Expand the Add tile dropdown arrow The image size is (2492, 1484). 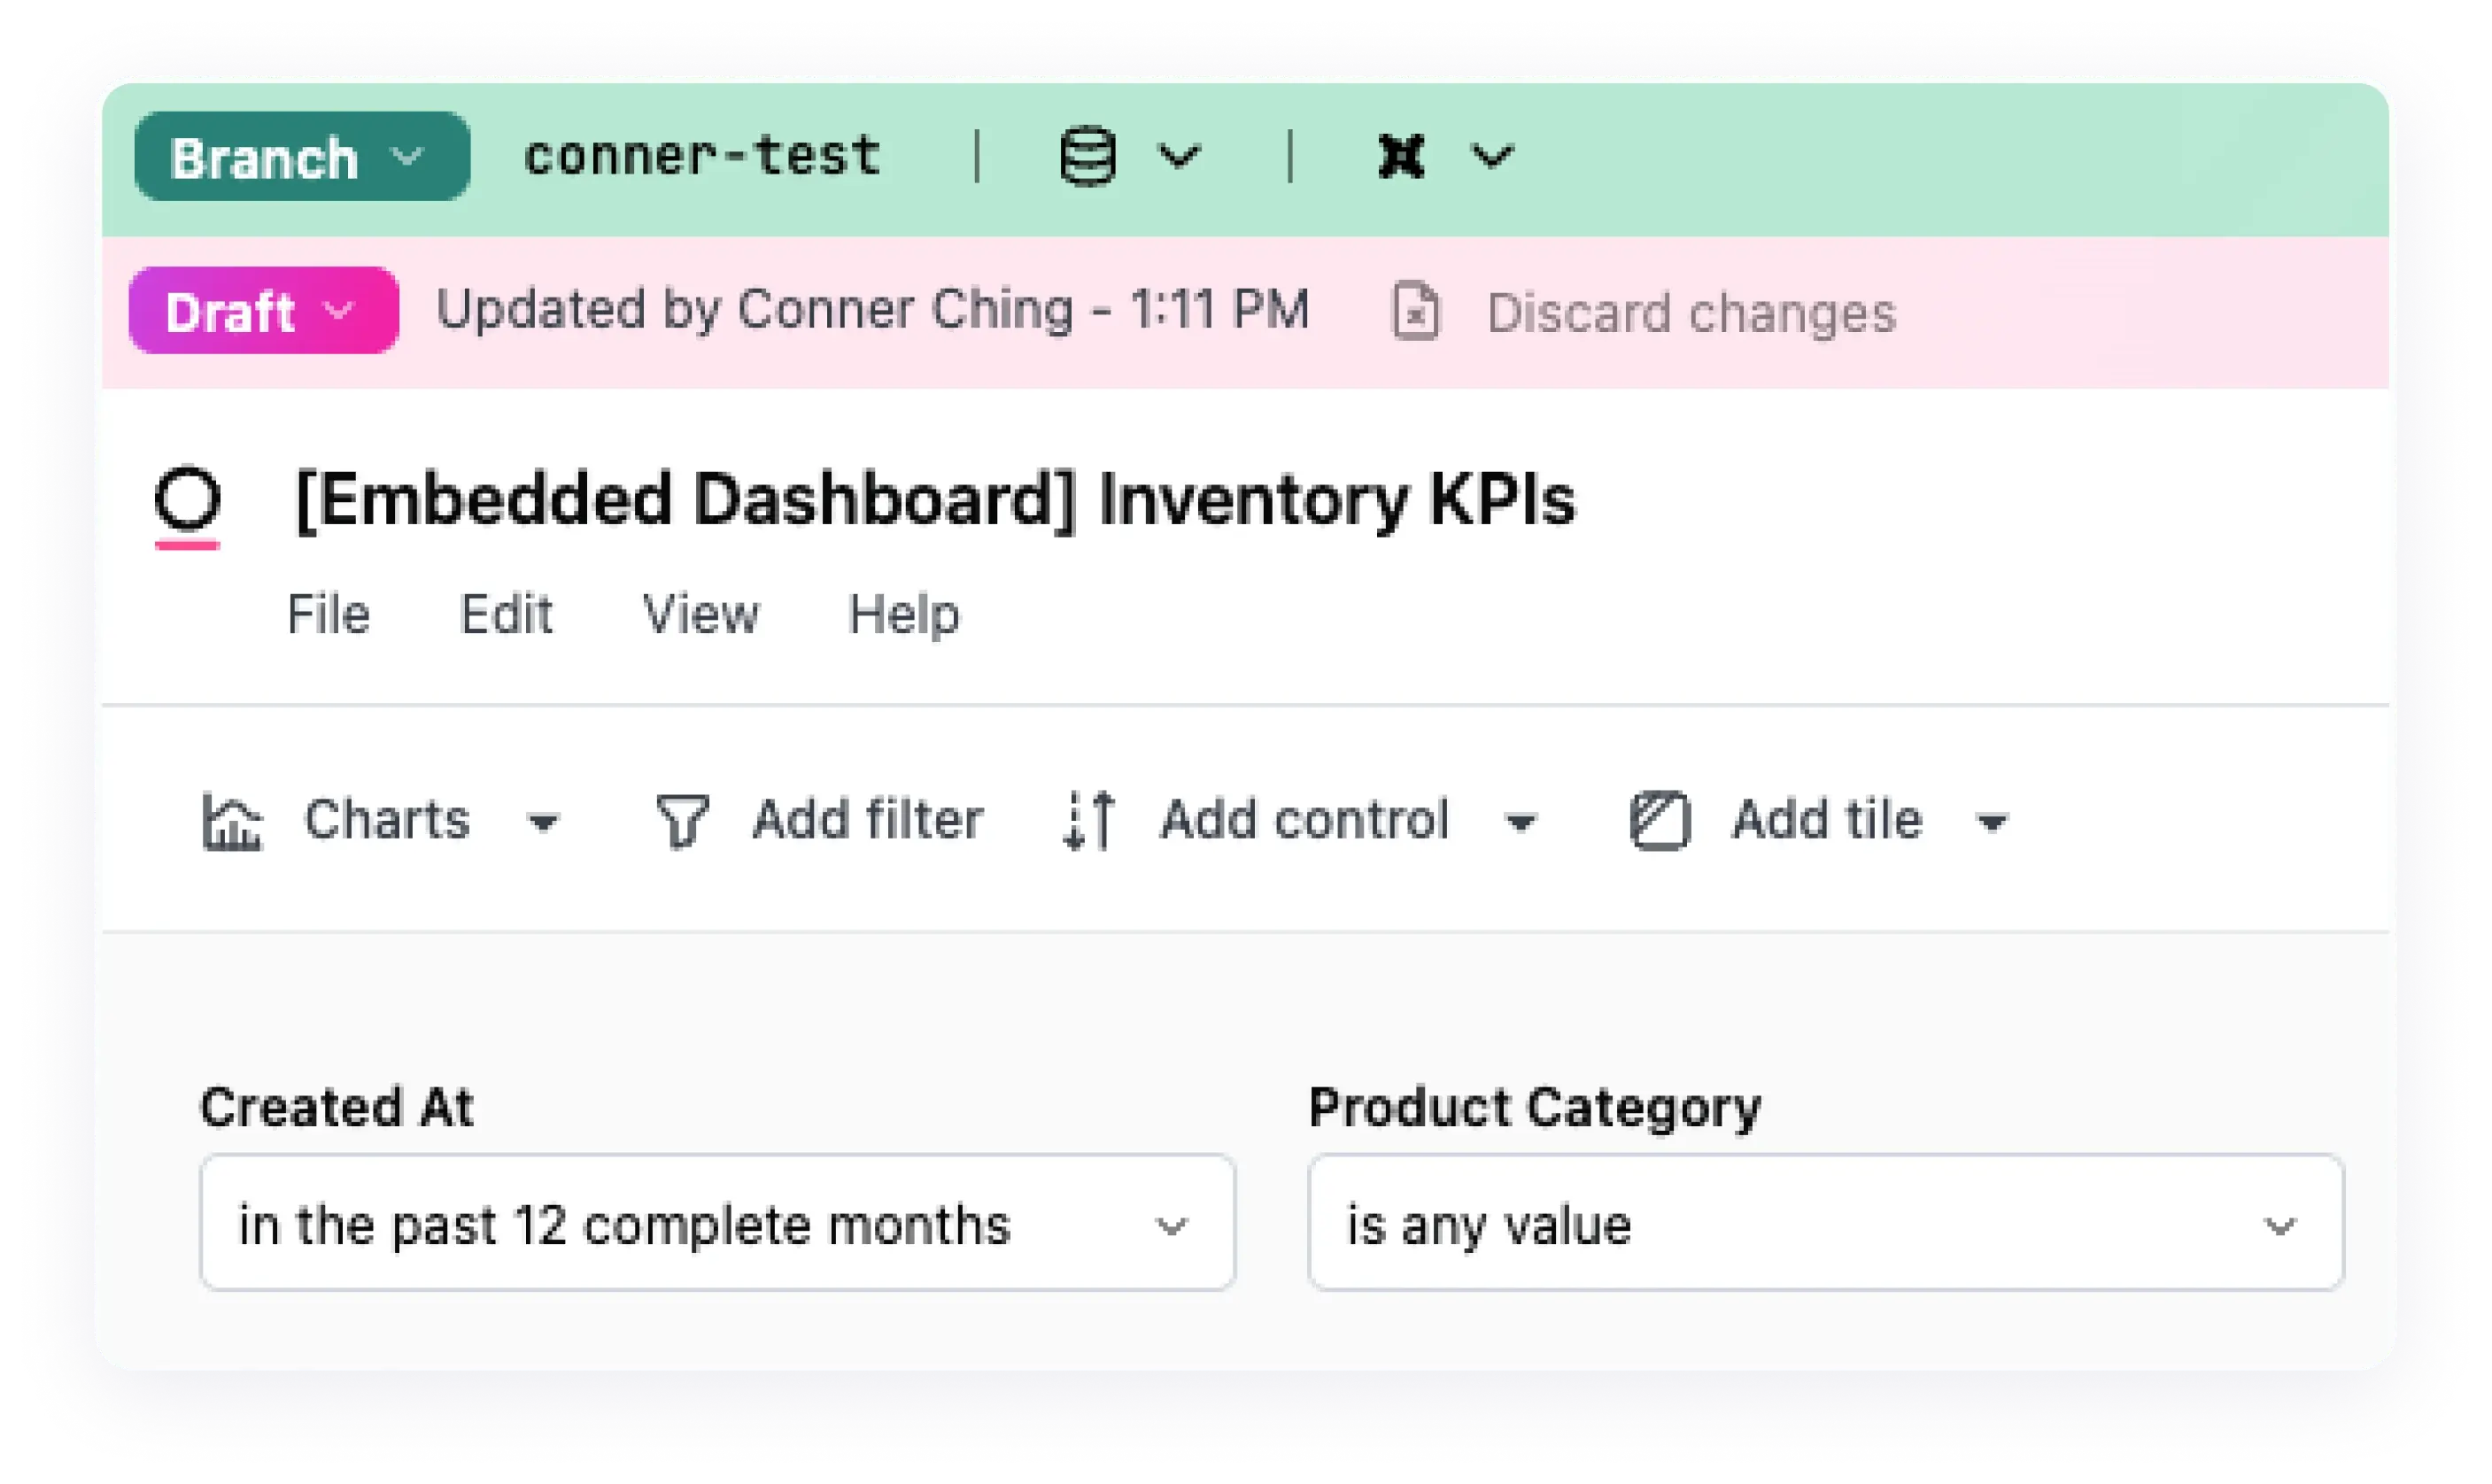click(x=1992, y=824)
